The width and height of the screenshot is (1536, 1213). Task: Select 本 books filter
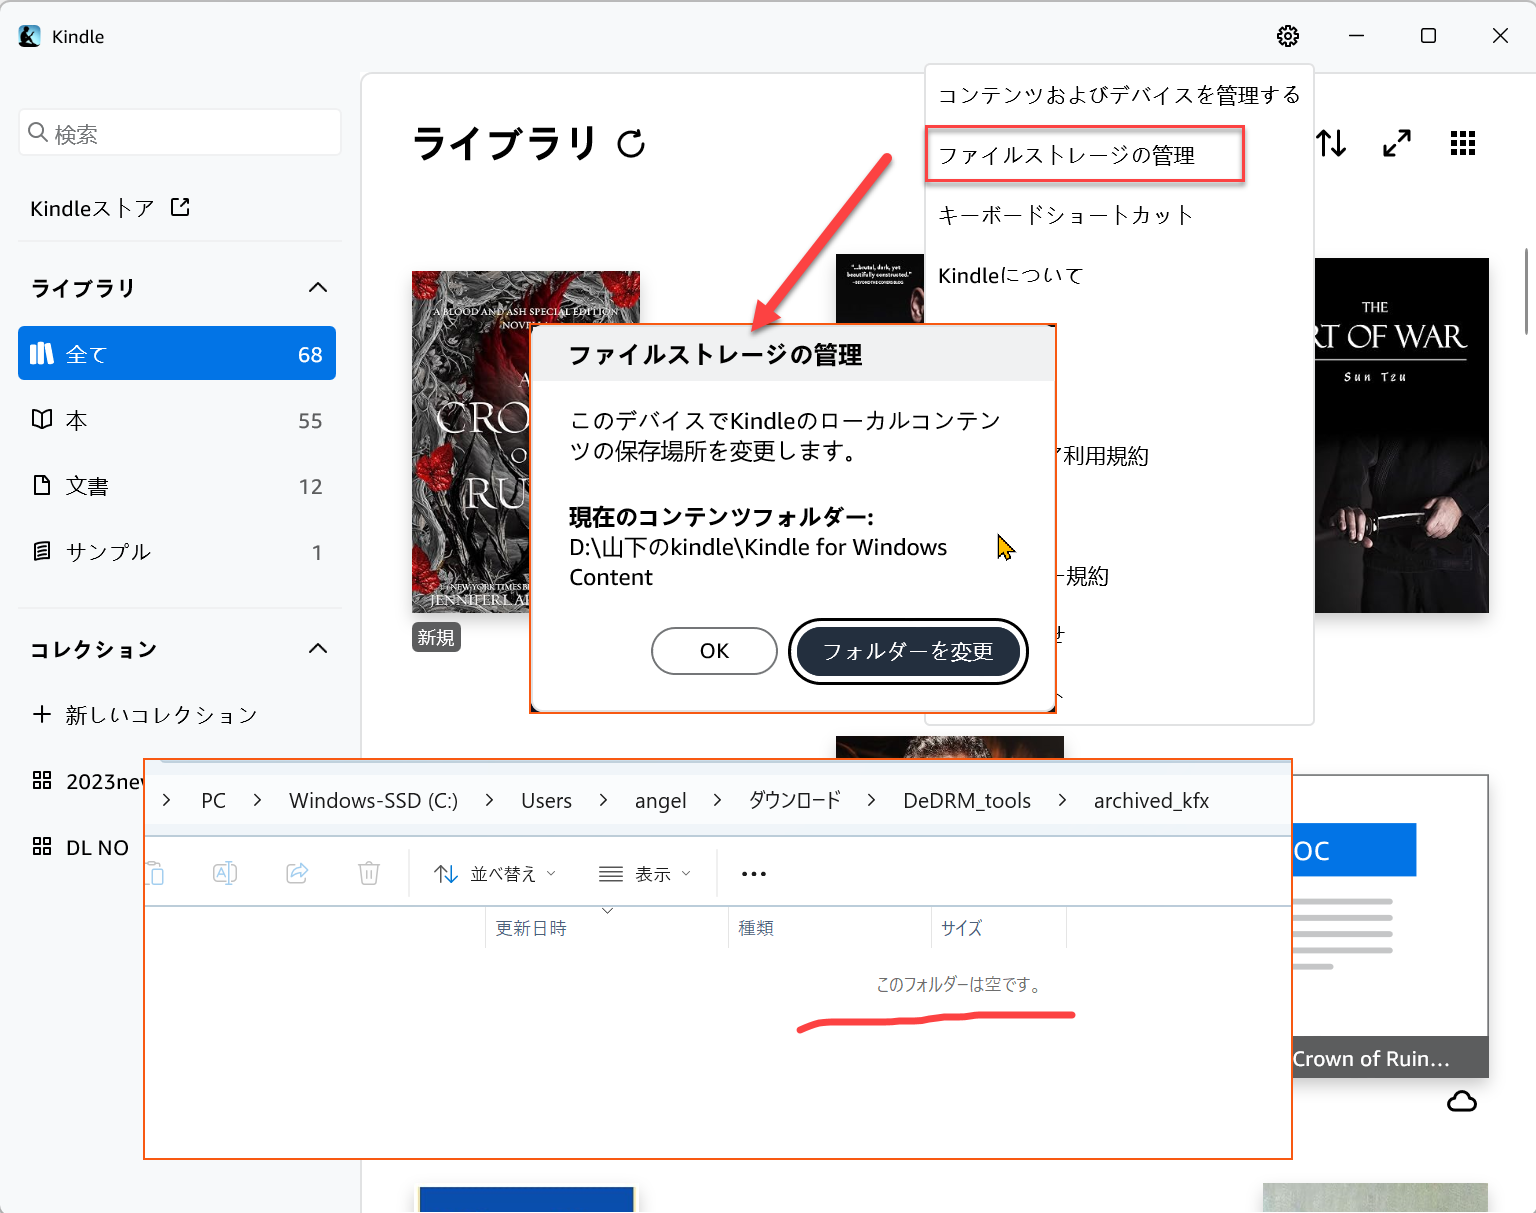[x=177, y=420]
